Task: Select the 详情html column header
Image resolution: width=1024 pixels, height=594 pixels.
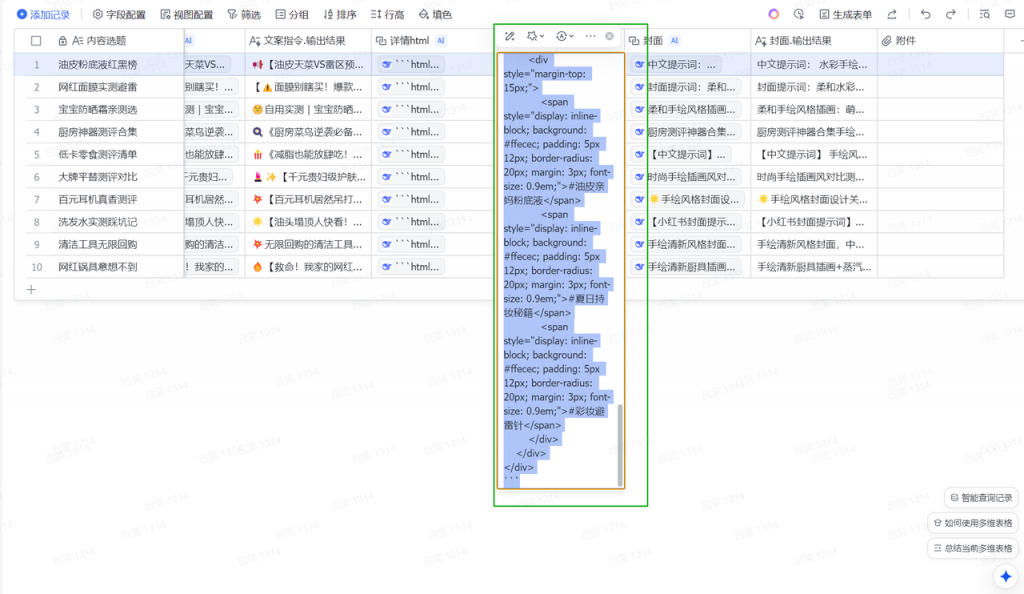Action: (x=432, y=40)
